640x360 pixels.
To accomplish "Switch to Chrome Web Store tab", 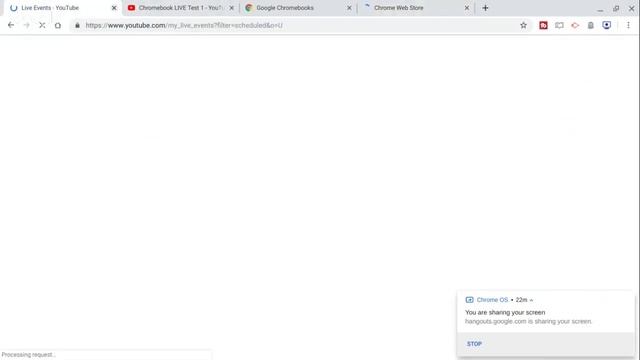I will 416,8.
